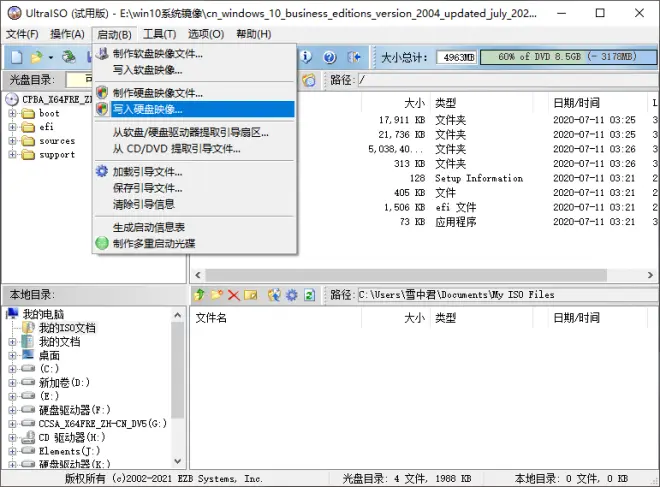
Task: Expand the boot folder tree node
Action: click(12, 113)
